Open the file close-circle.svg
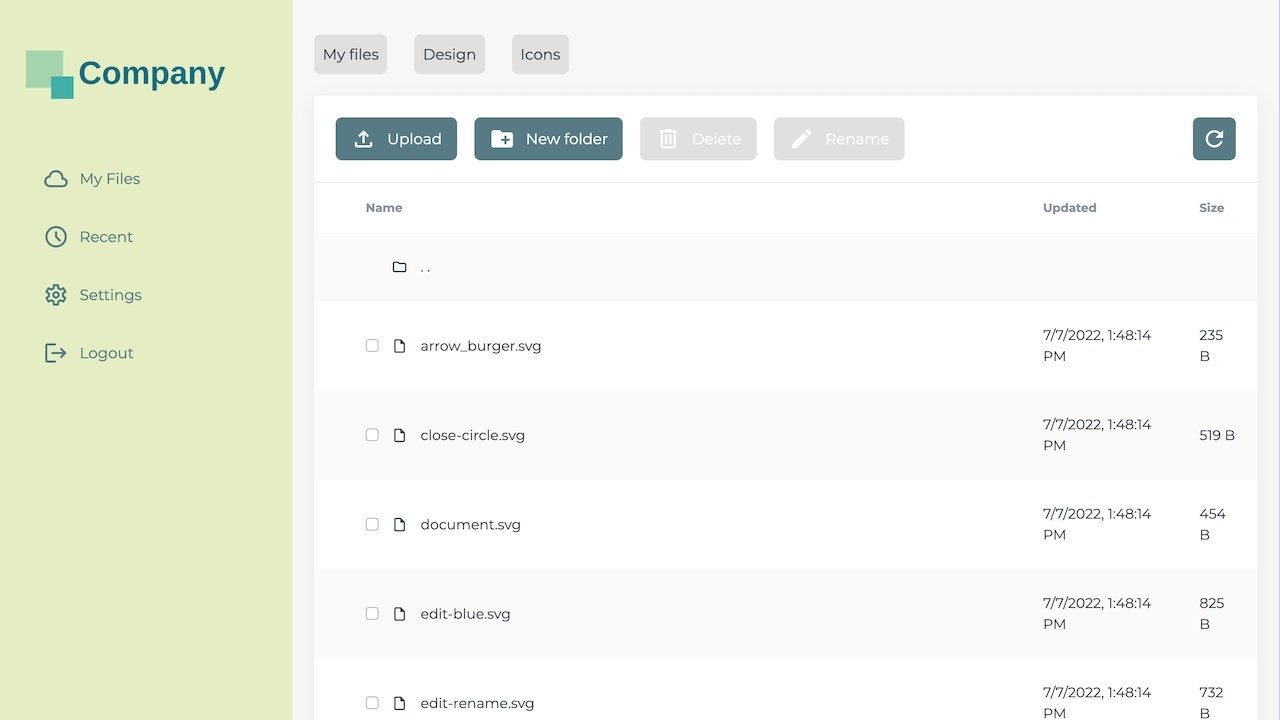 click(473, 435)
